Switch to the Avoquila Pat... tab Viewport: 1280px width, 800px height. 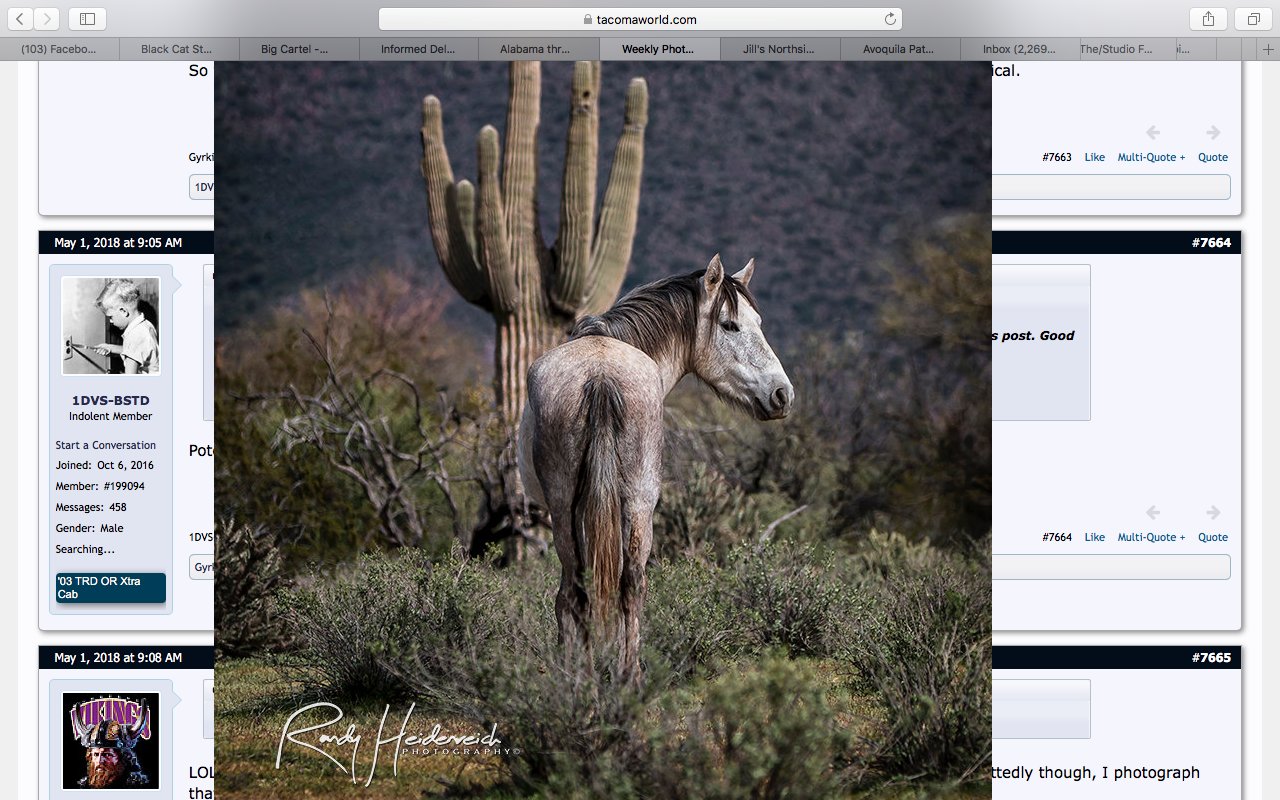899,49
